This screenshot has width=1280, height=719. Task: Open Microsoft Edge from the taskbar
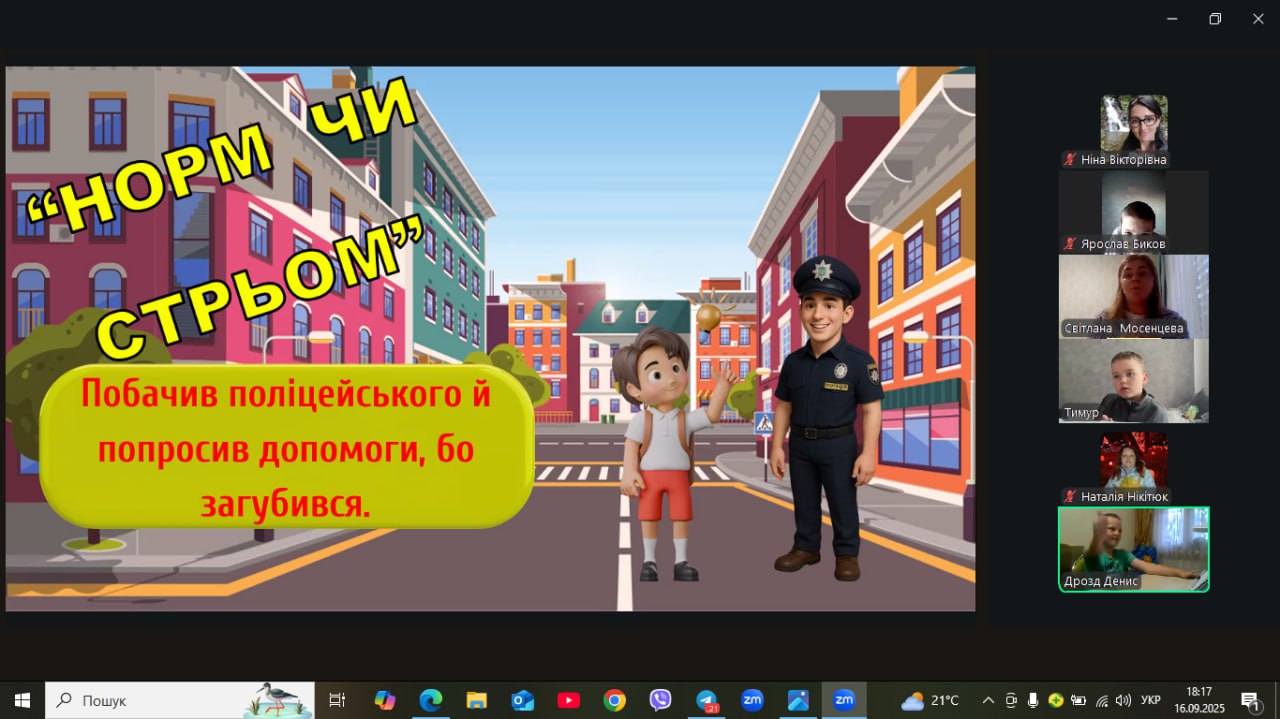coord(430,700)
